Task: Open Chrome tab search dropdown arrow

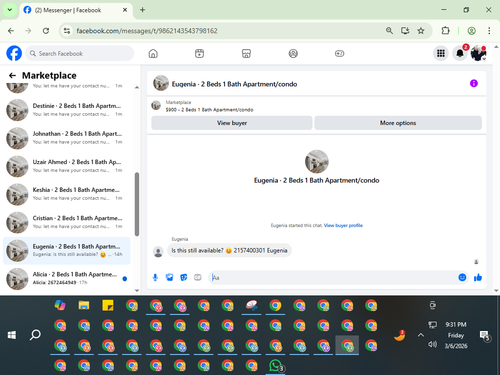Action: click(x=10, y=10)
